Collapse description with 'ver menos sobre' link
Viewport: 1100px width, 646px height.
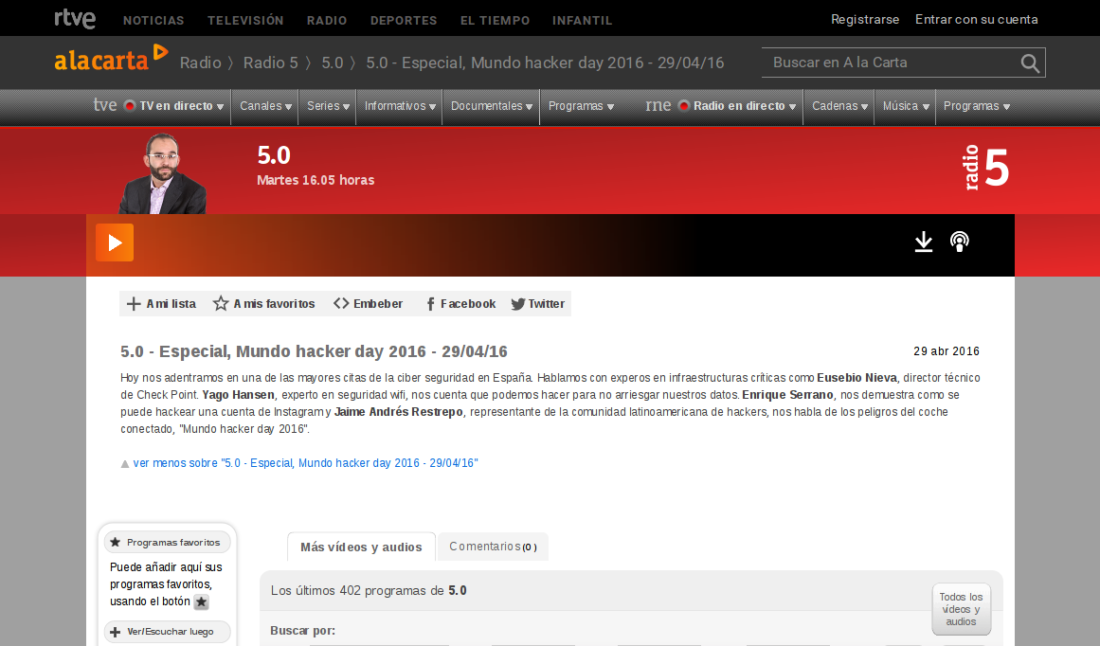pos(305,463)
